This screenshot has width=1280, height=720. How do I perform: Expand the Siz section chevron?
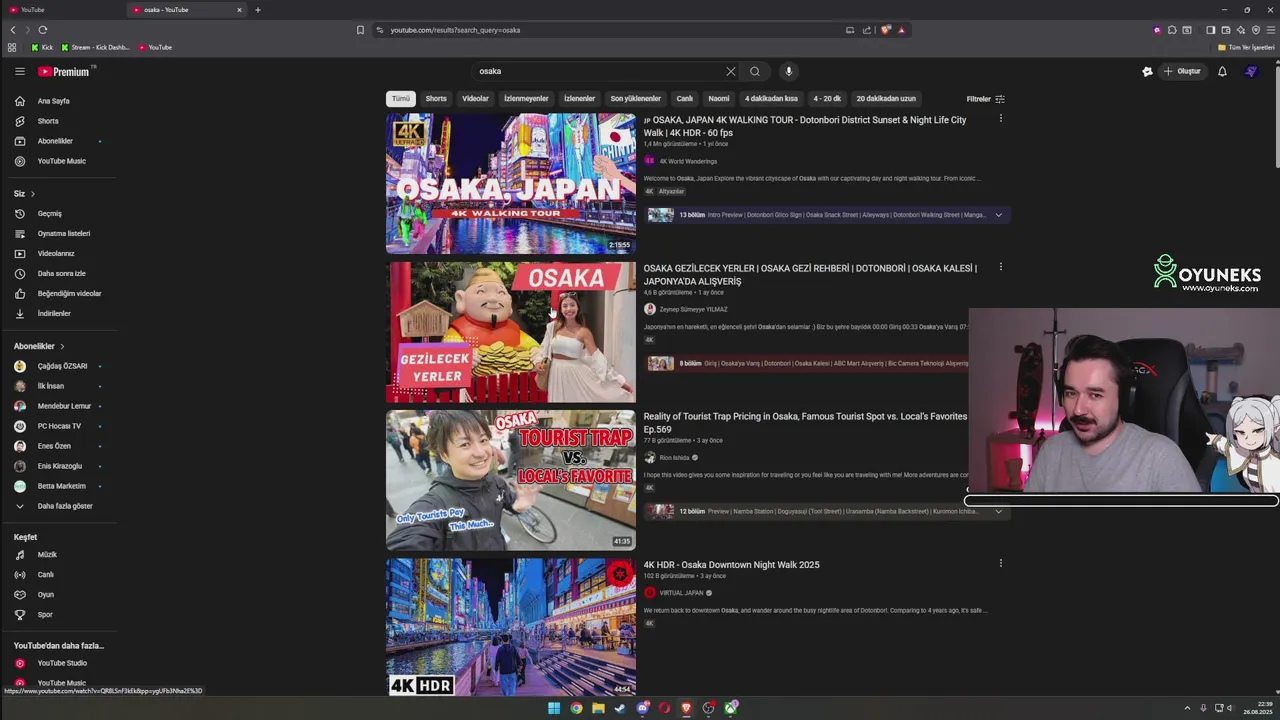32,193
